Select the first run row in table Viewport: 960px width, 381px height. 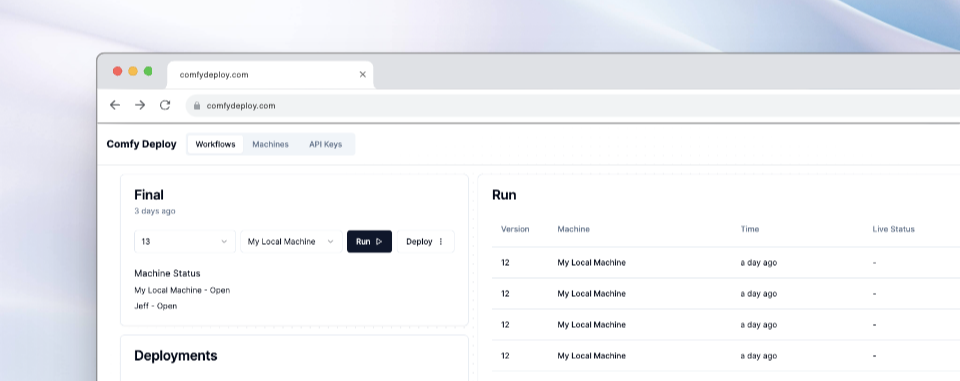tap(726, 263)
